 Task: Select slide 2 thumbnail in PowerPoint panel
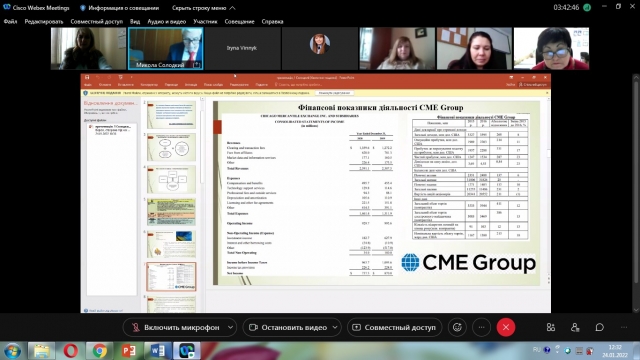tap(171, 115)
